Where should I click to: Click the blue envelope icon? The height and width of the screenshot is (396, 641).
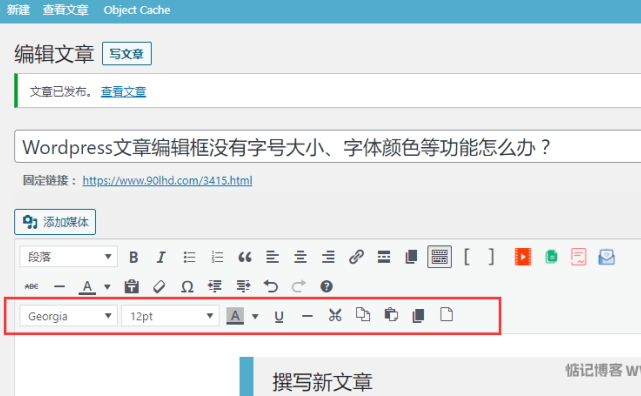[607, 257]
